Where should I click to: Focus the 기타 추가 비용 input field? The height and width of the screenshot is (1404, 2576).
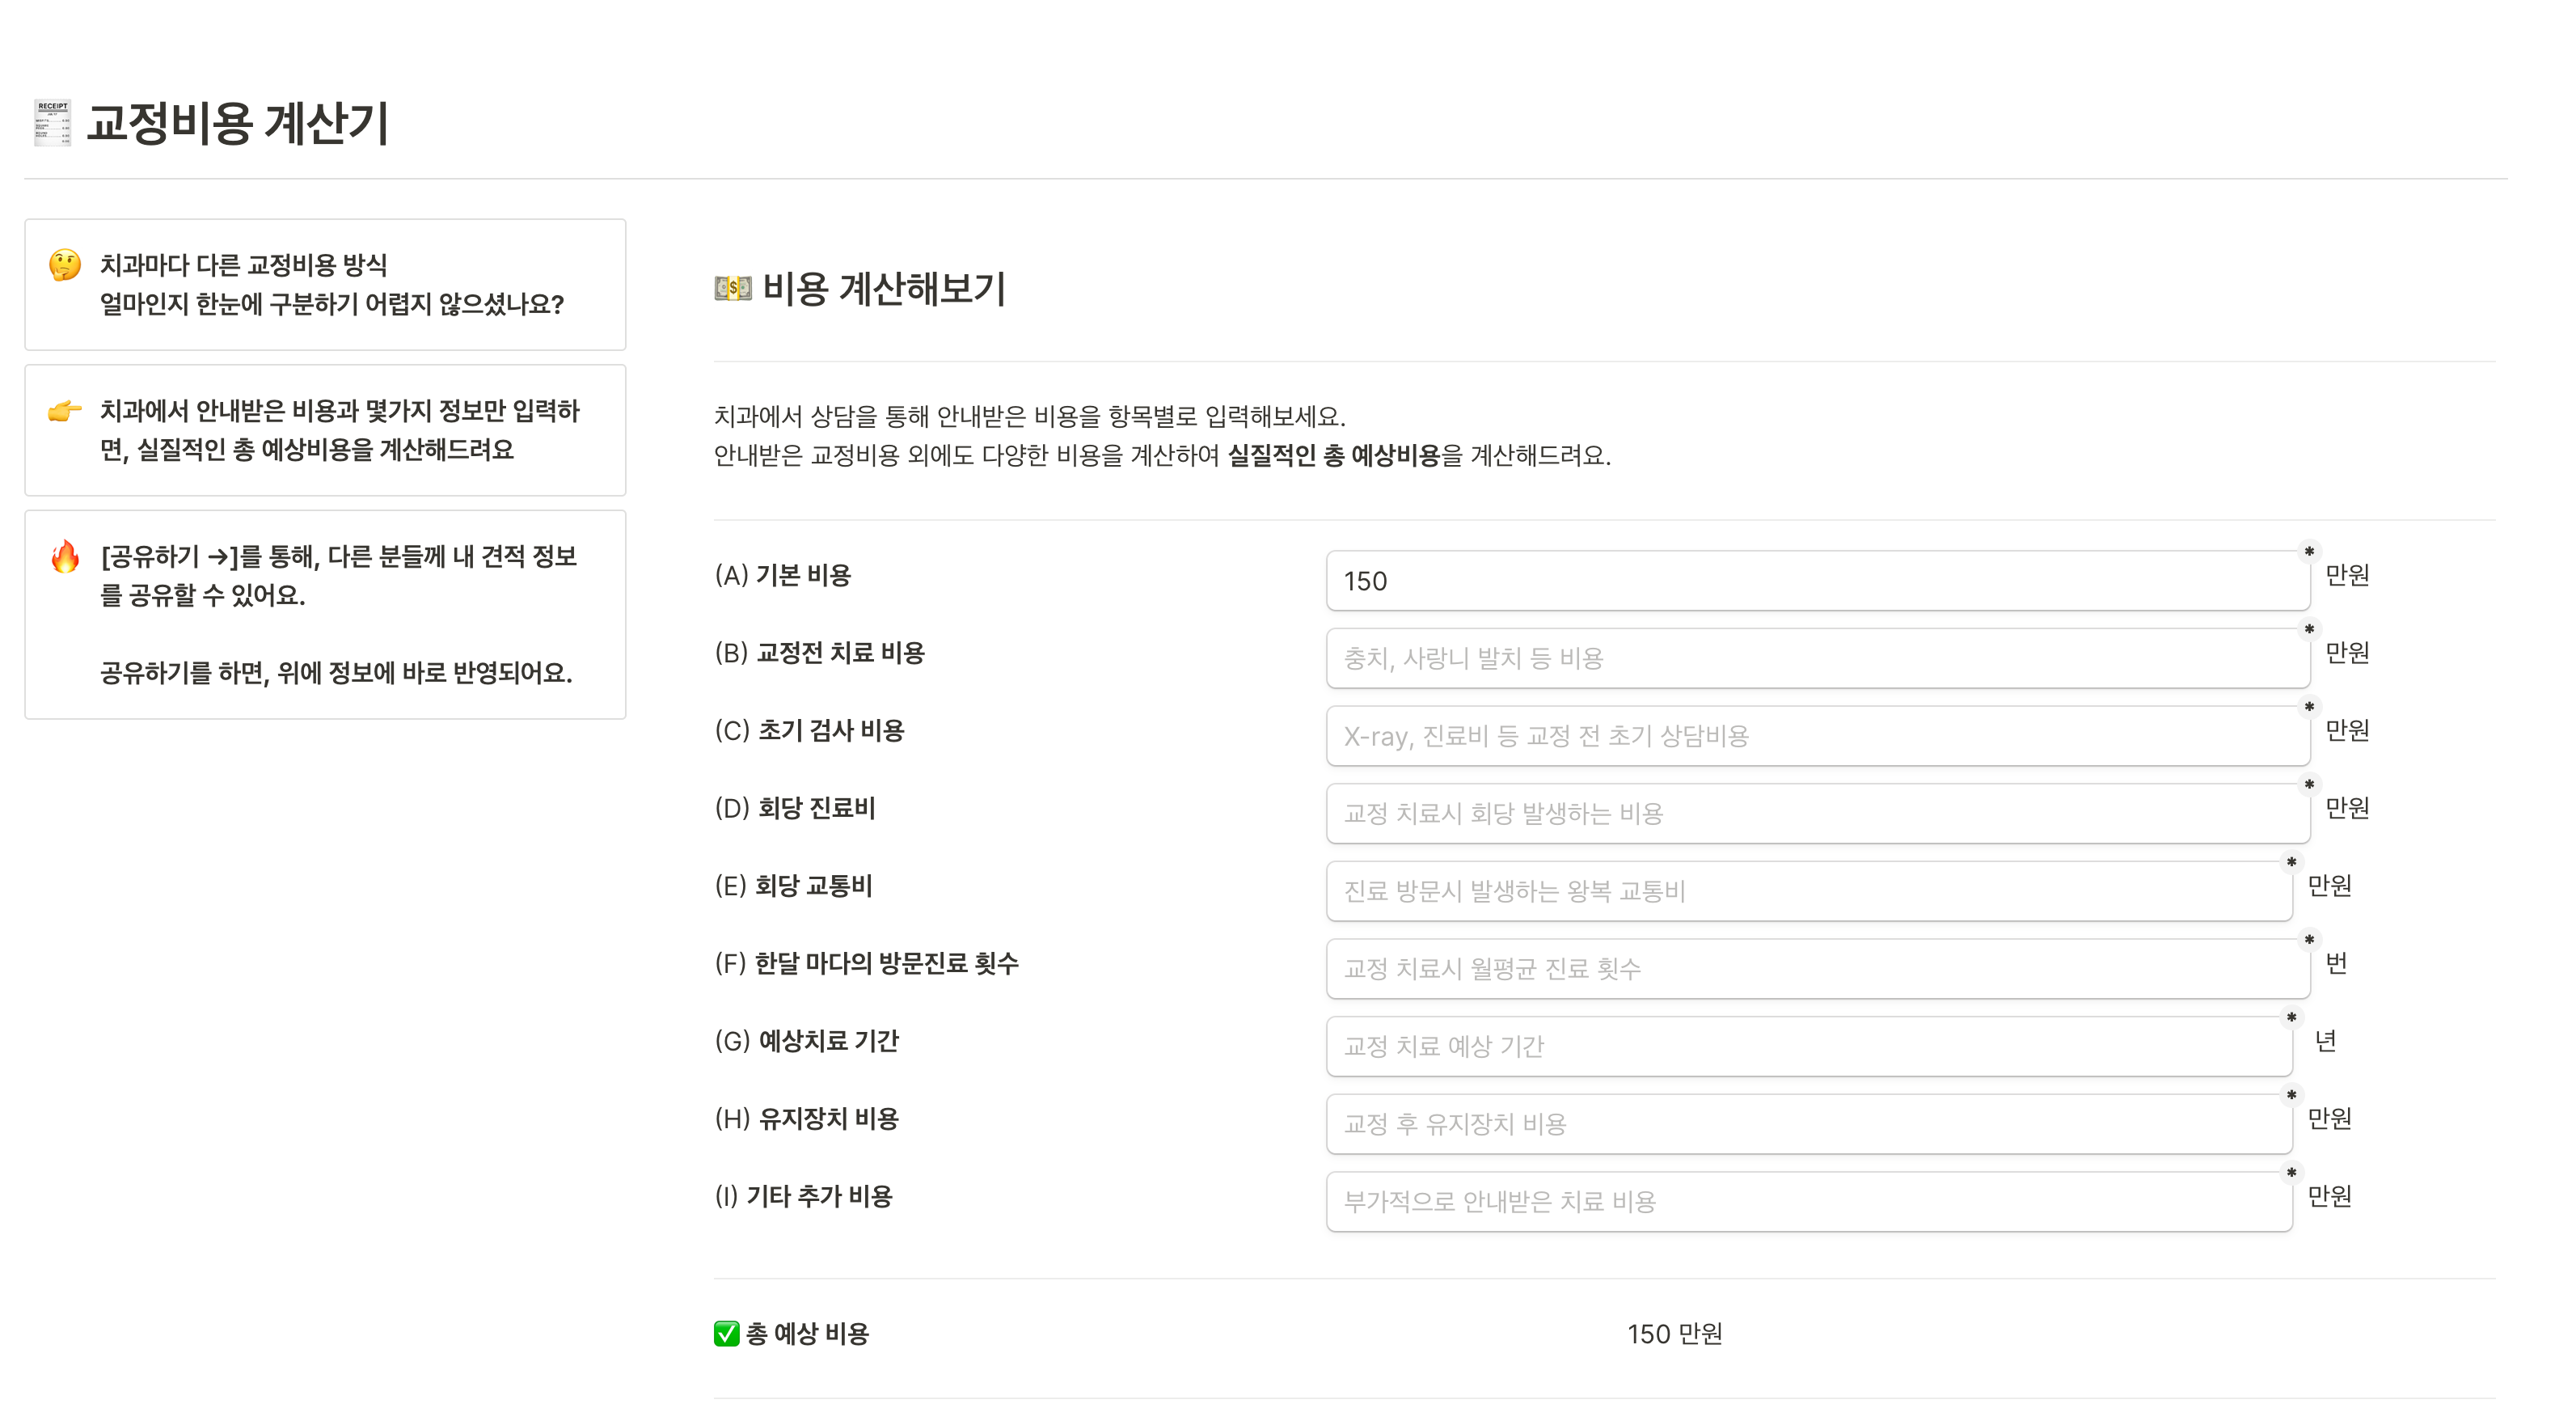pos(1808,1201)
